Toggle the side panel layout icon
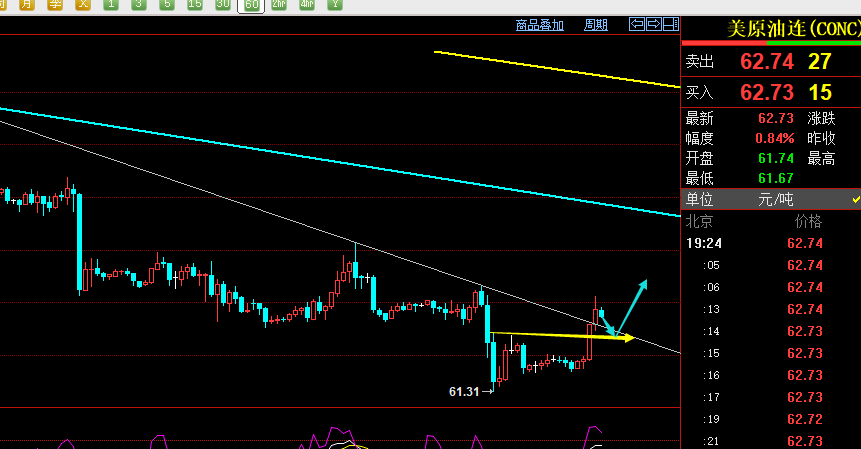 (671, 24)
